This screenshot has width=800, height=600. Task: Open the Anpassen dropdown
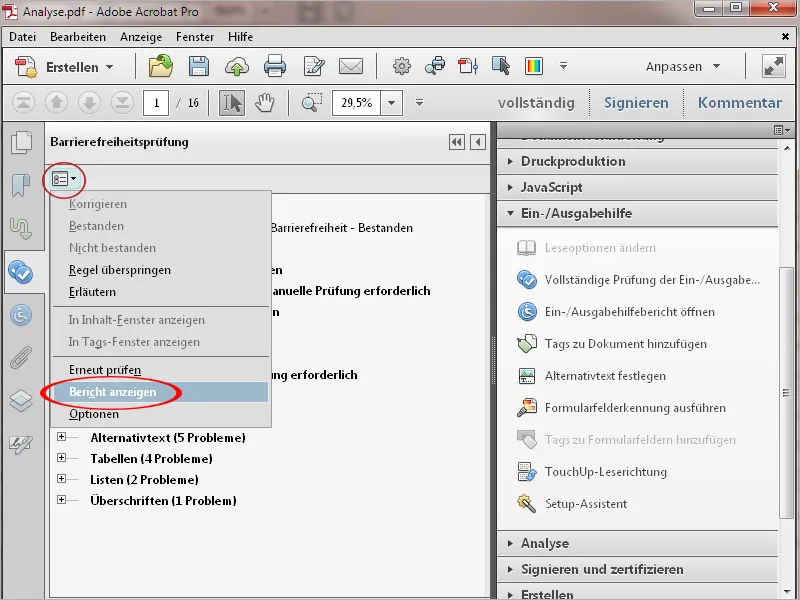tap(683, 66)
